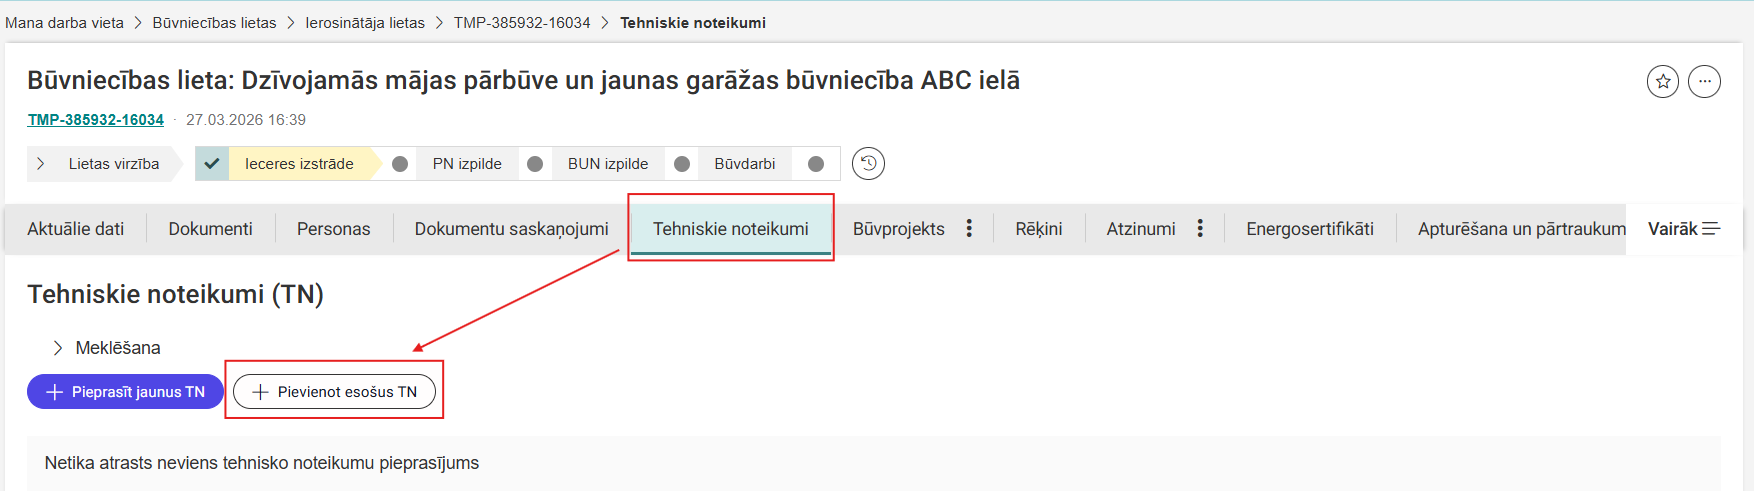Image resolution: width=1754 pixels, height=491 pixels.
Task: Go to Mana darba vieta breadcrumb
Action: 65,22
